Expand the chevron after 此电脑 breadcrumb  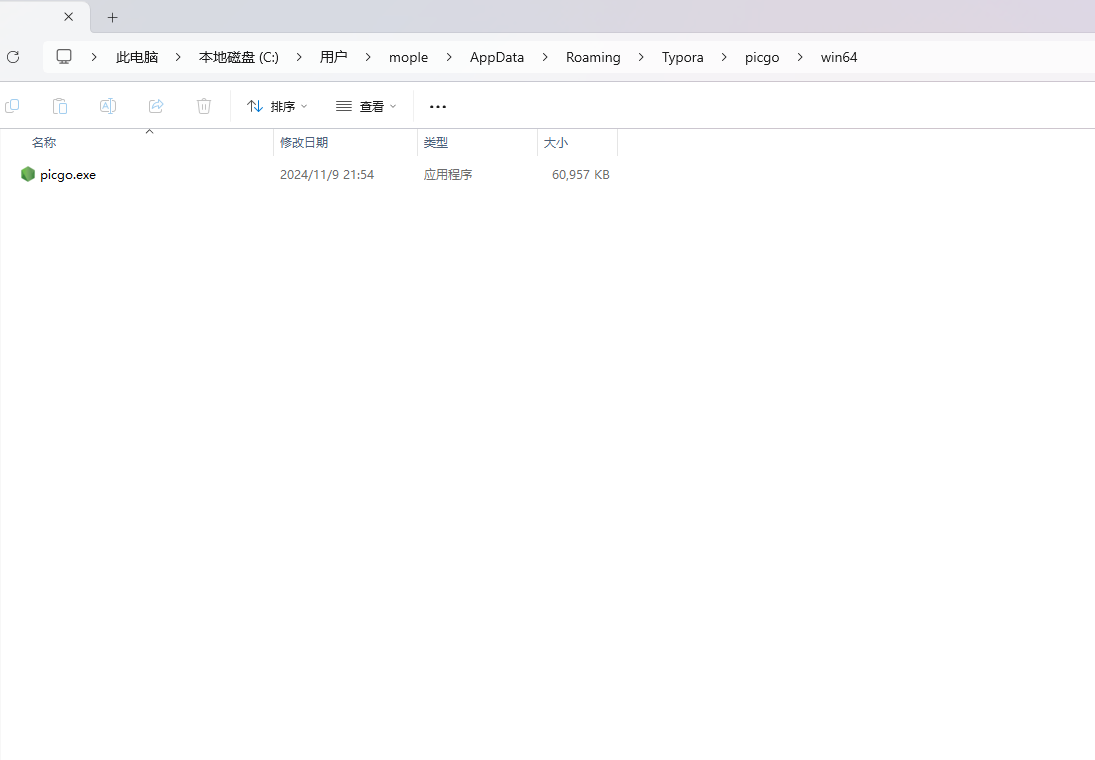tap(177, 57)
